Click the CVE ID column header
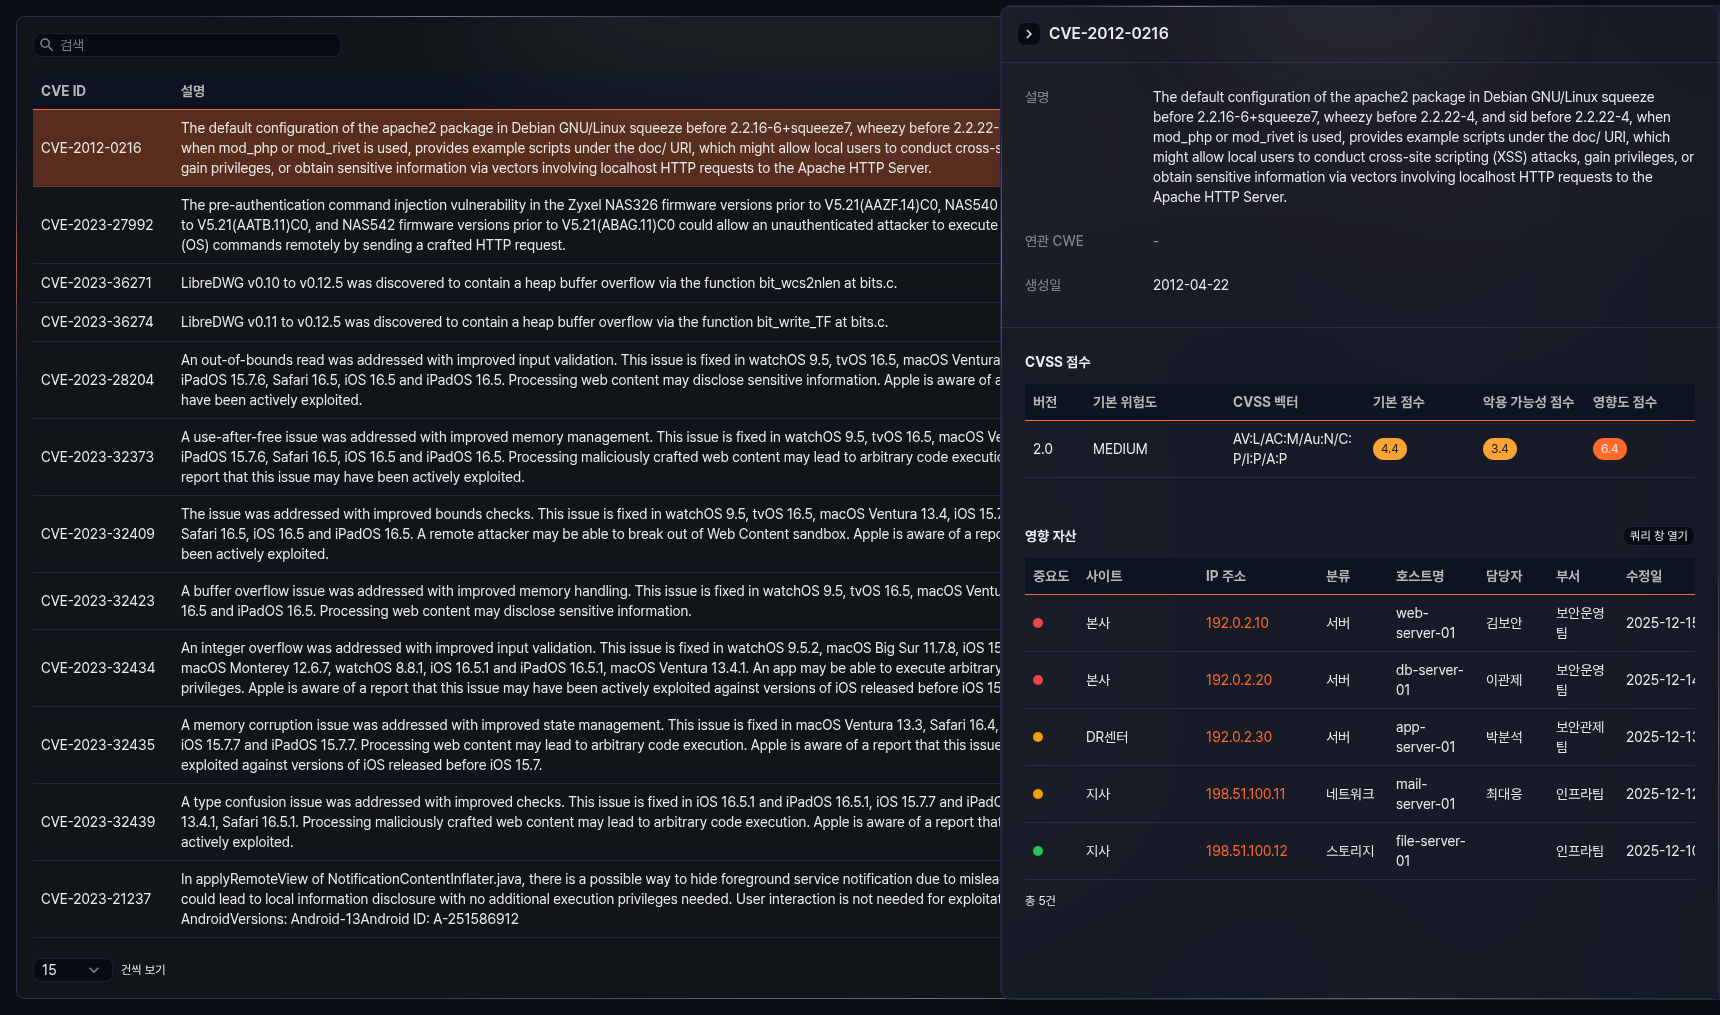Viewport: 1720px width, 1015px height. pyautogui.click(x=63, y=91)
